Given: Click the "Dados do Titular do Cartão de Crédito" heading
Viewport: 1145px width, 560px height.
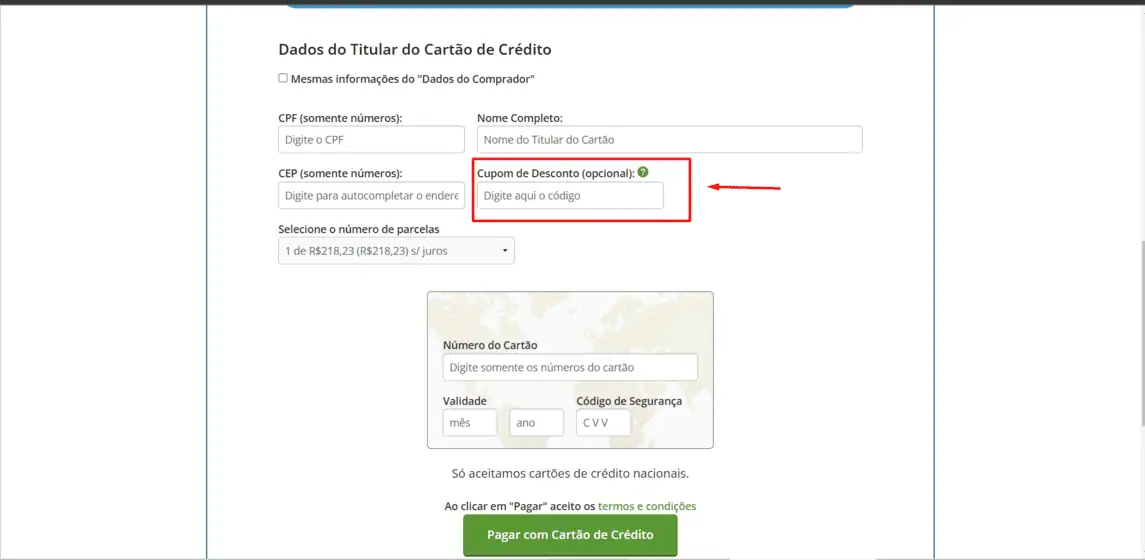Looking at the screenshot, I should point(415,50).
